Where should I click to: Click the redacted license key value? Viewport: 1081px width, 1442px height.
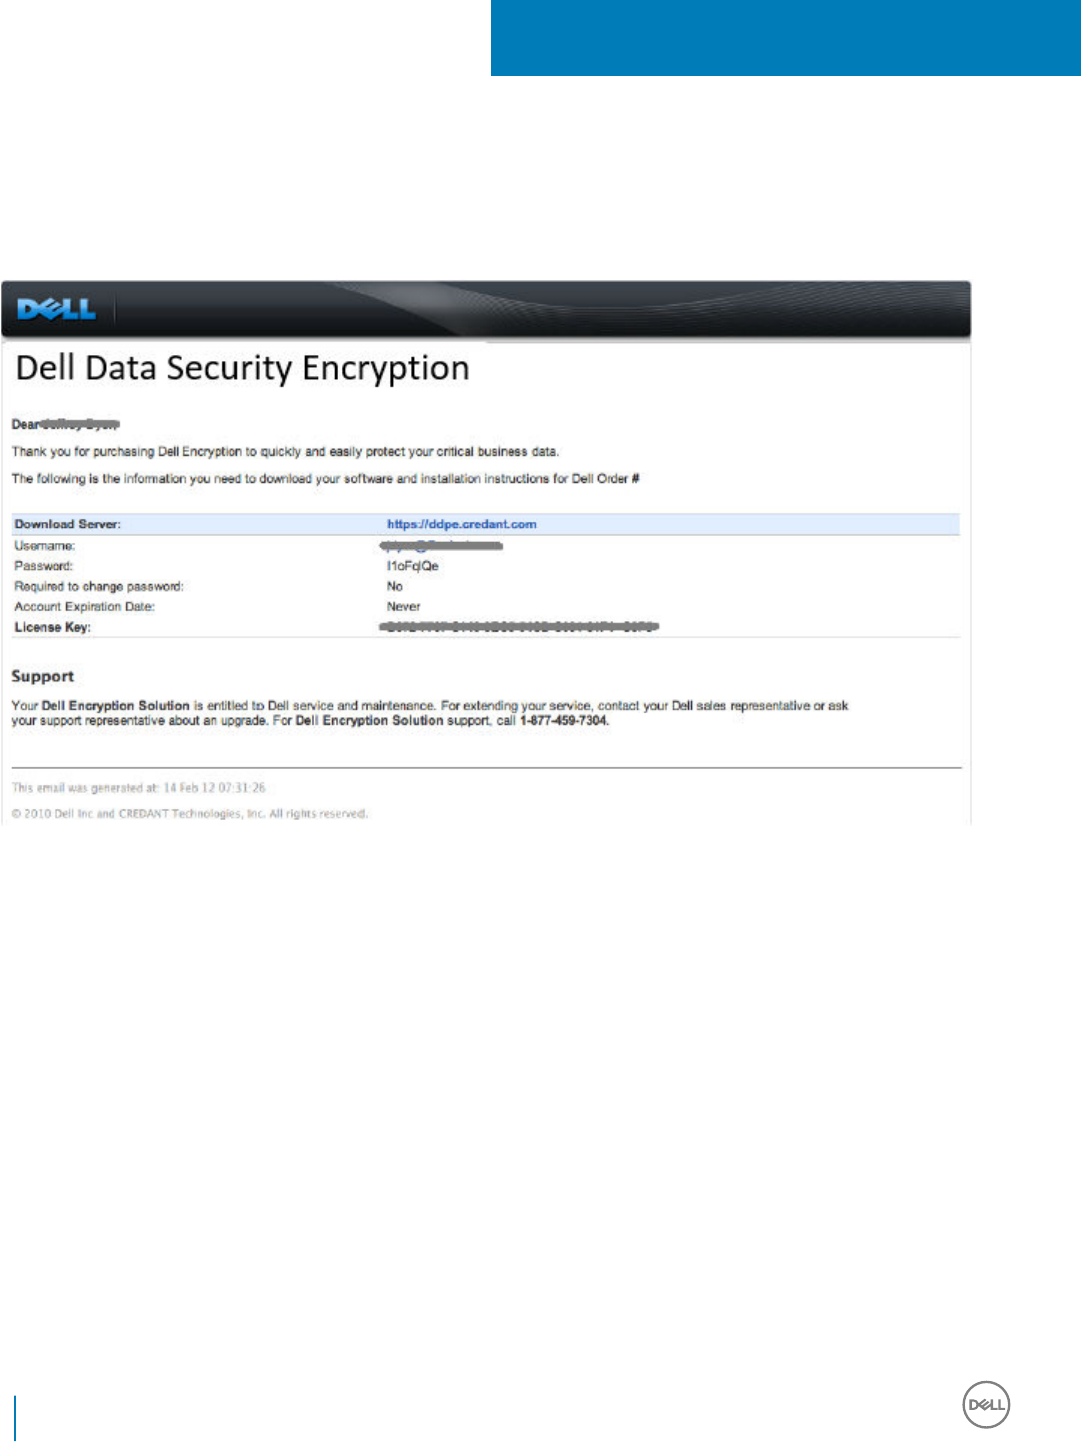coord(519,627)
